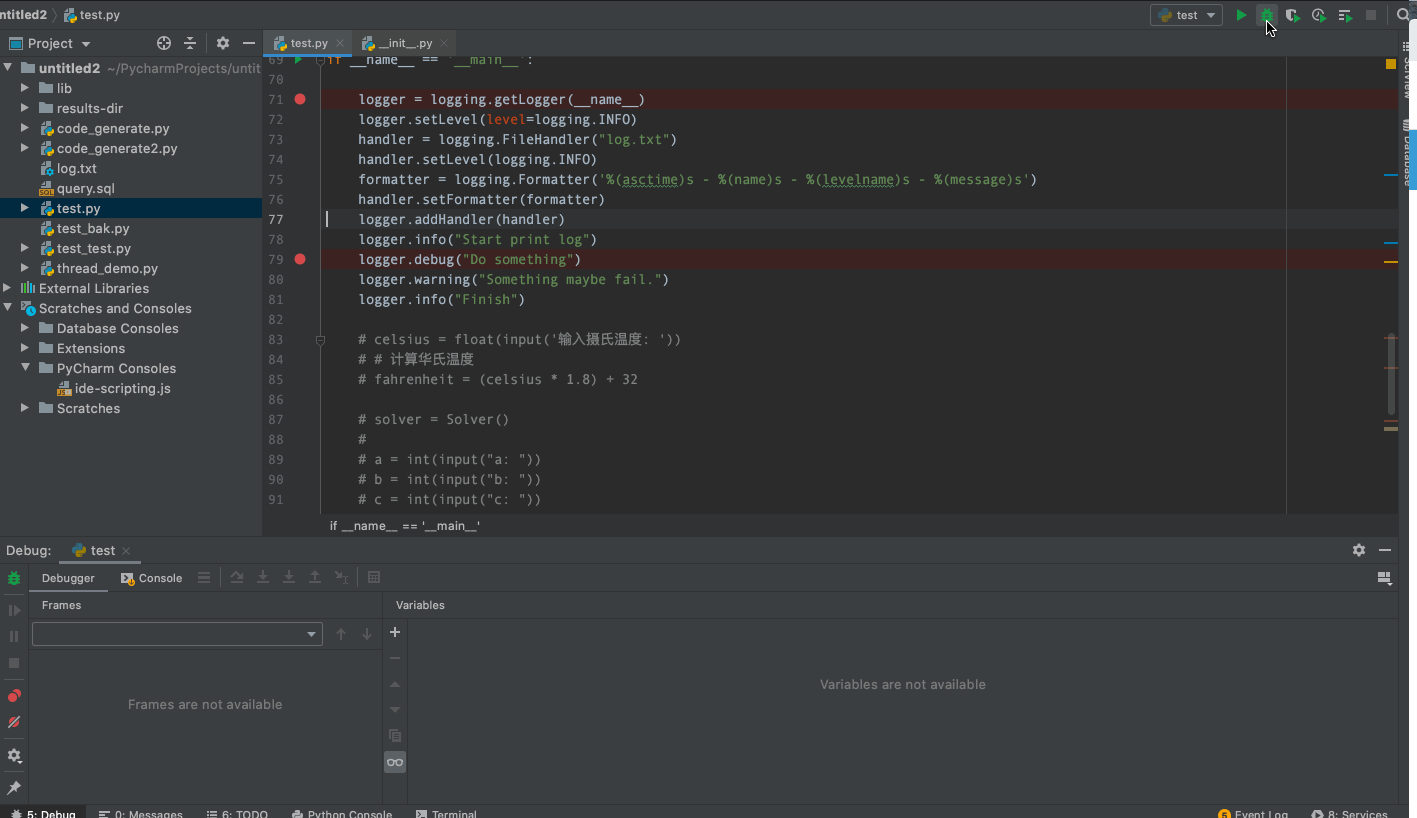Rerun test from debug panel bug icon

[14, 578]
